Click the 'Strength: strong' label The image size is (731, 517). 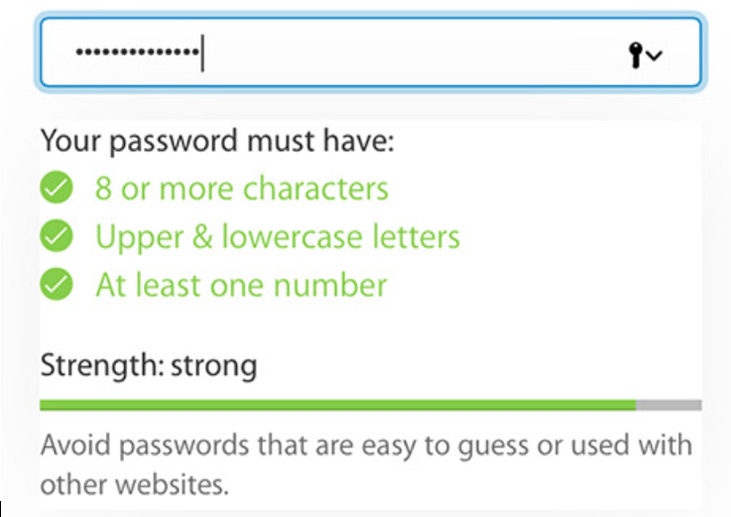pos(149,365)
